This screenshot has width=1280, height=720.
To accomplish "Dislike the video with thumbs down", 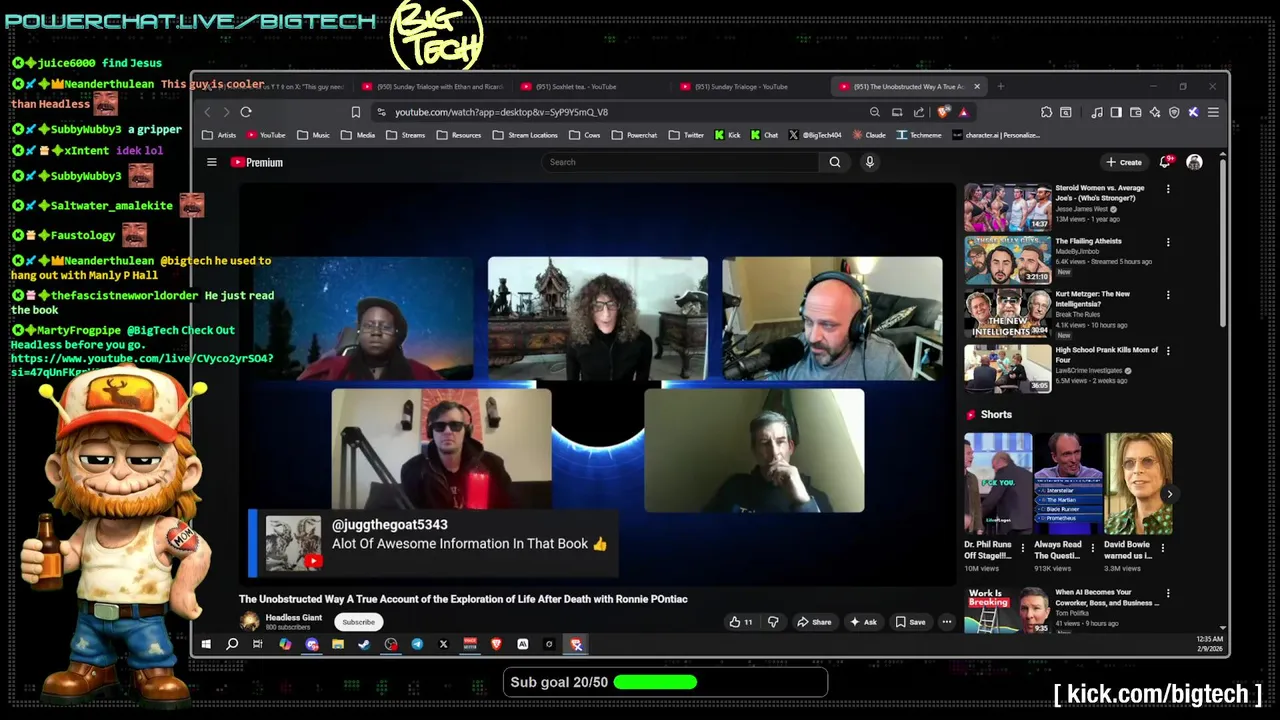I will point(772,622).
